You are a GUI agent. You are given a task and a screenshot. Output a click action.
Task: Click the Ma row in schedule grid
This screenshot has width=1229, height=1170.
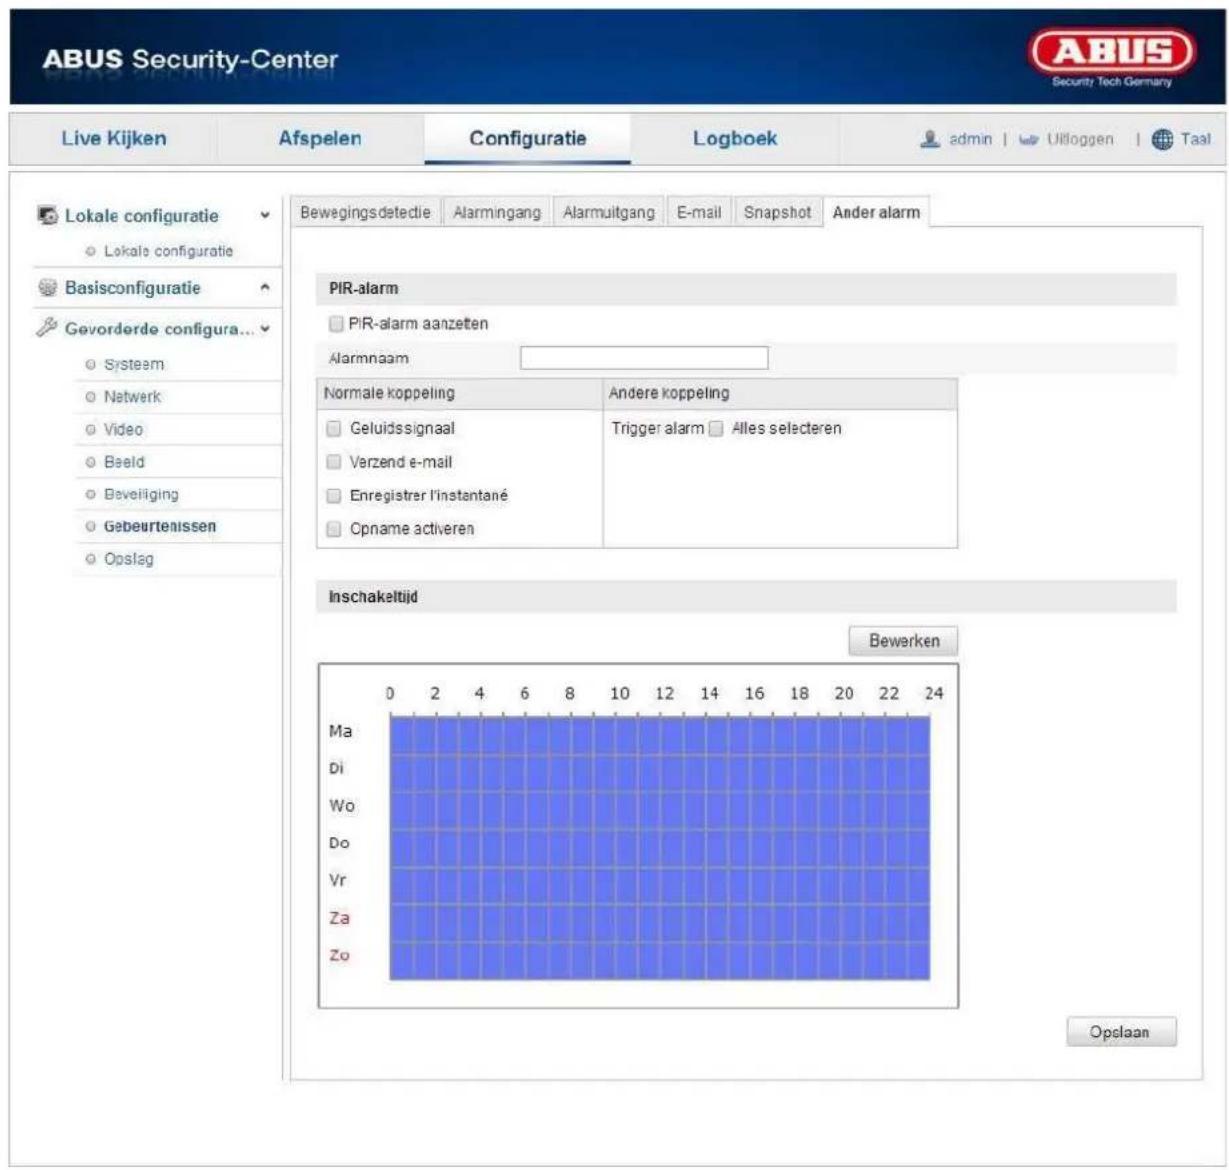tap(660, 734)
